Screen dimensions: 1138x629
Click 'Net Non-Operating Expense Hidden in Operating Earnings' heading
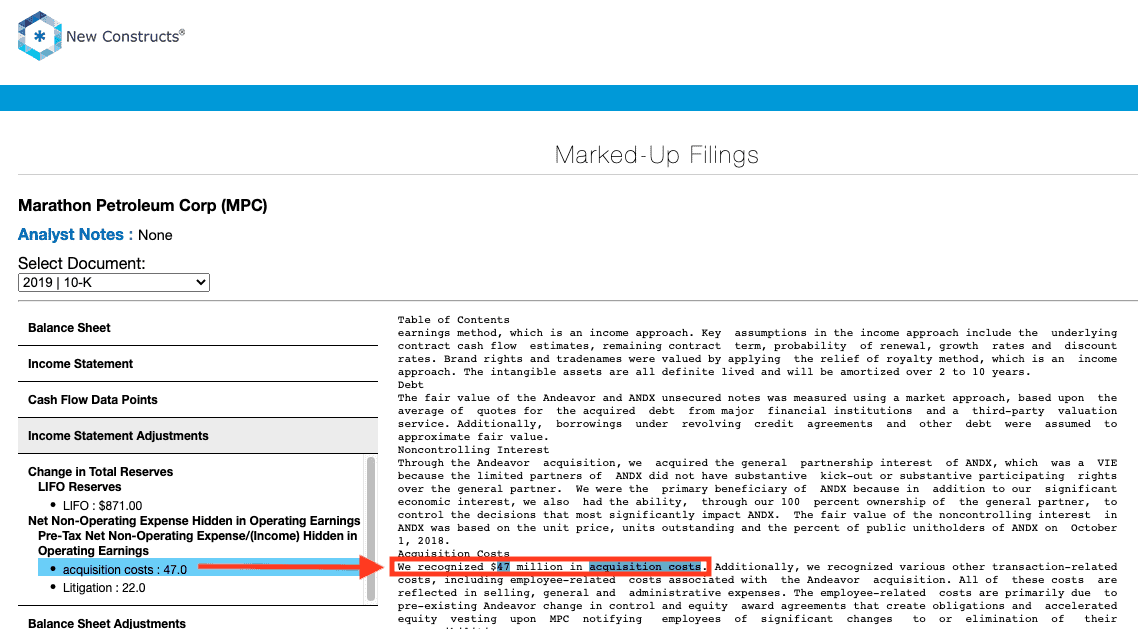point(195,521)
